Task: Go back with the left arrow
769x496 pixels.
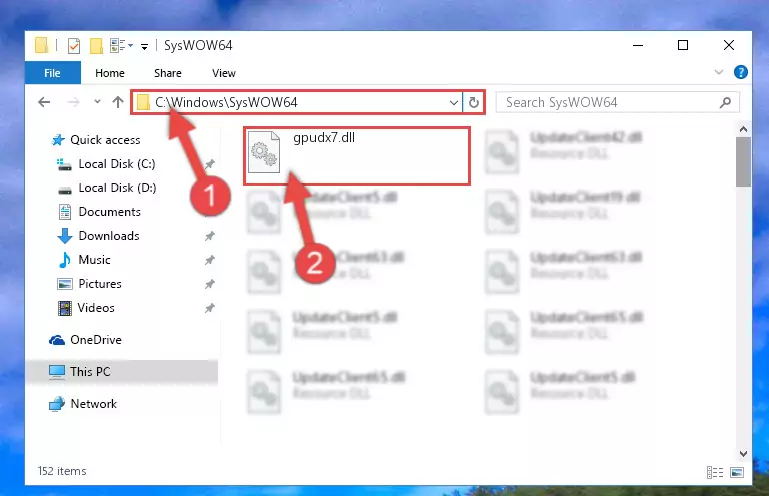Action: pyautogui.click(x=44, y=102)
